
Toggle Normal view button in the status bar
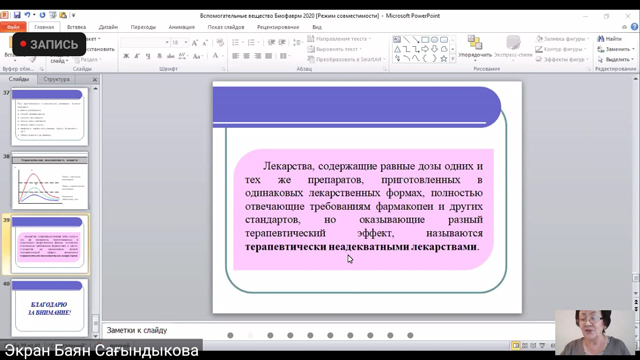point(516,346)
